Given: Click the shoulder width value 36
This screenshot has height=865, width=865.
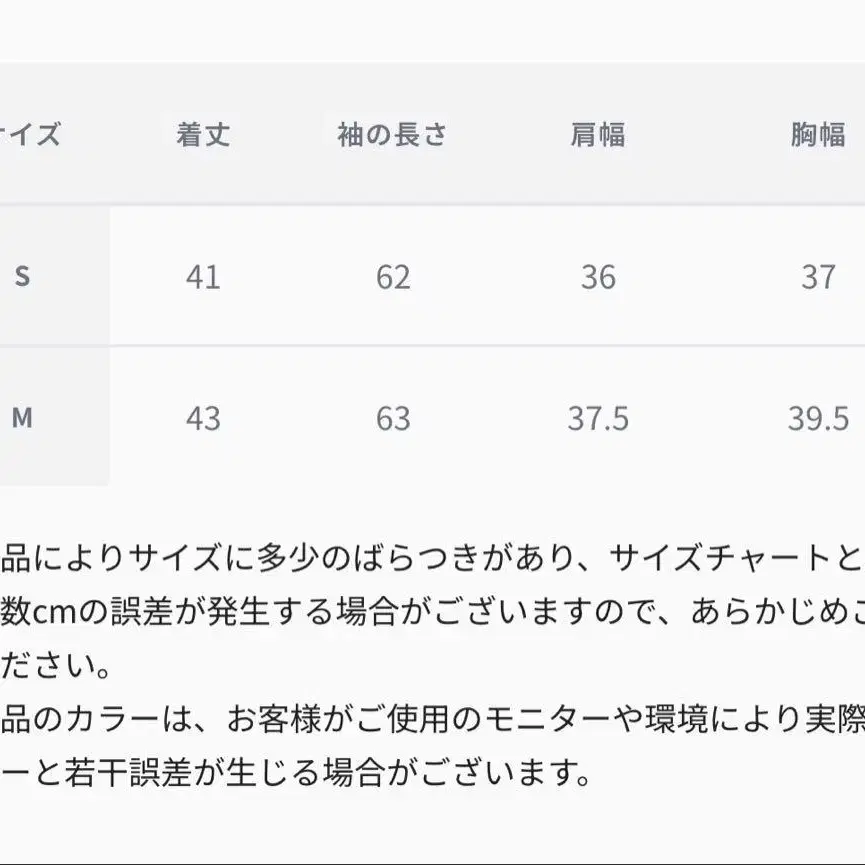Looking at the screenshot, I should click(x=598, y=277).
